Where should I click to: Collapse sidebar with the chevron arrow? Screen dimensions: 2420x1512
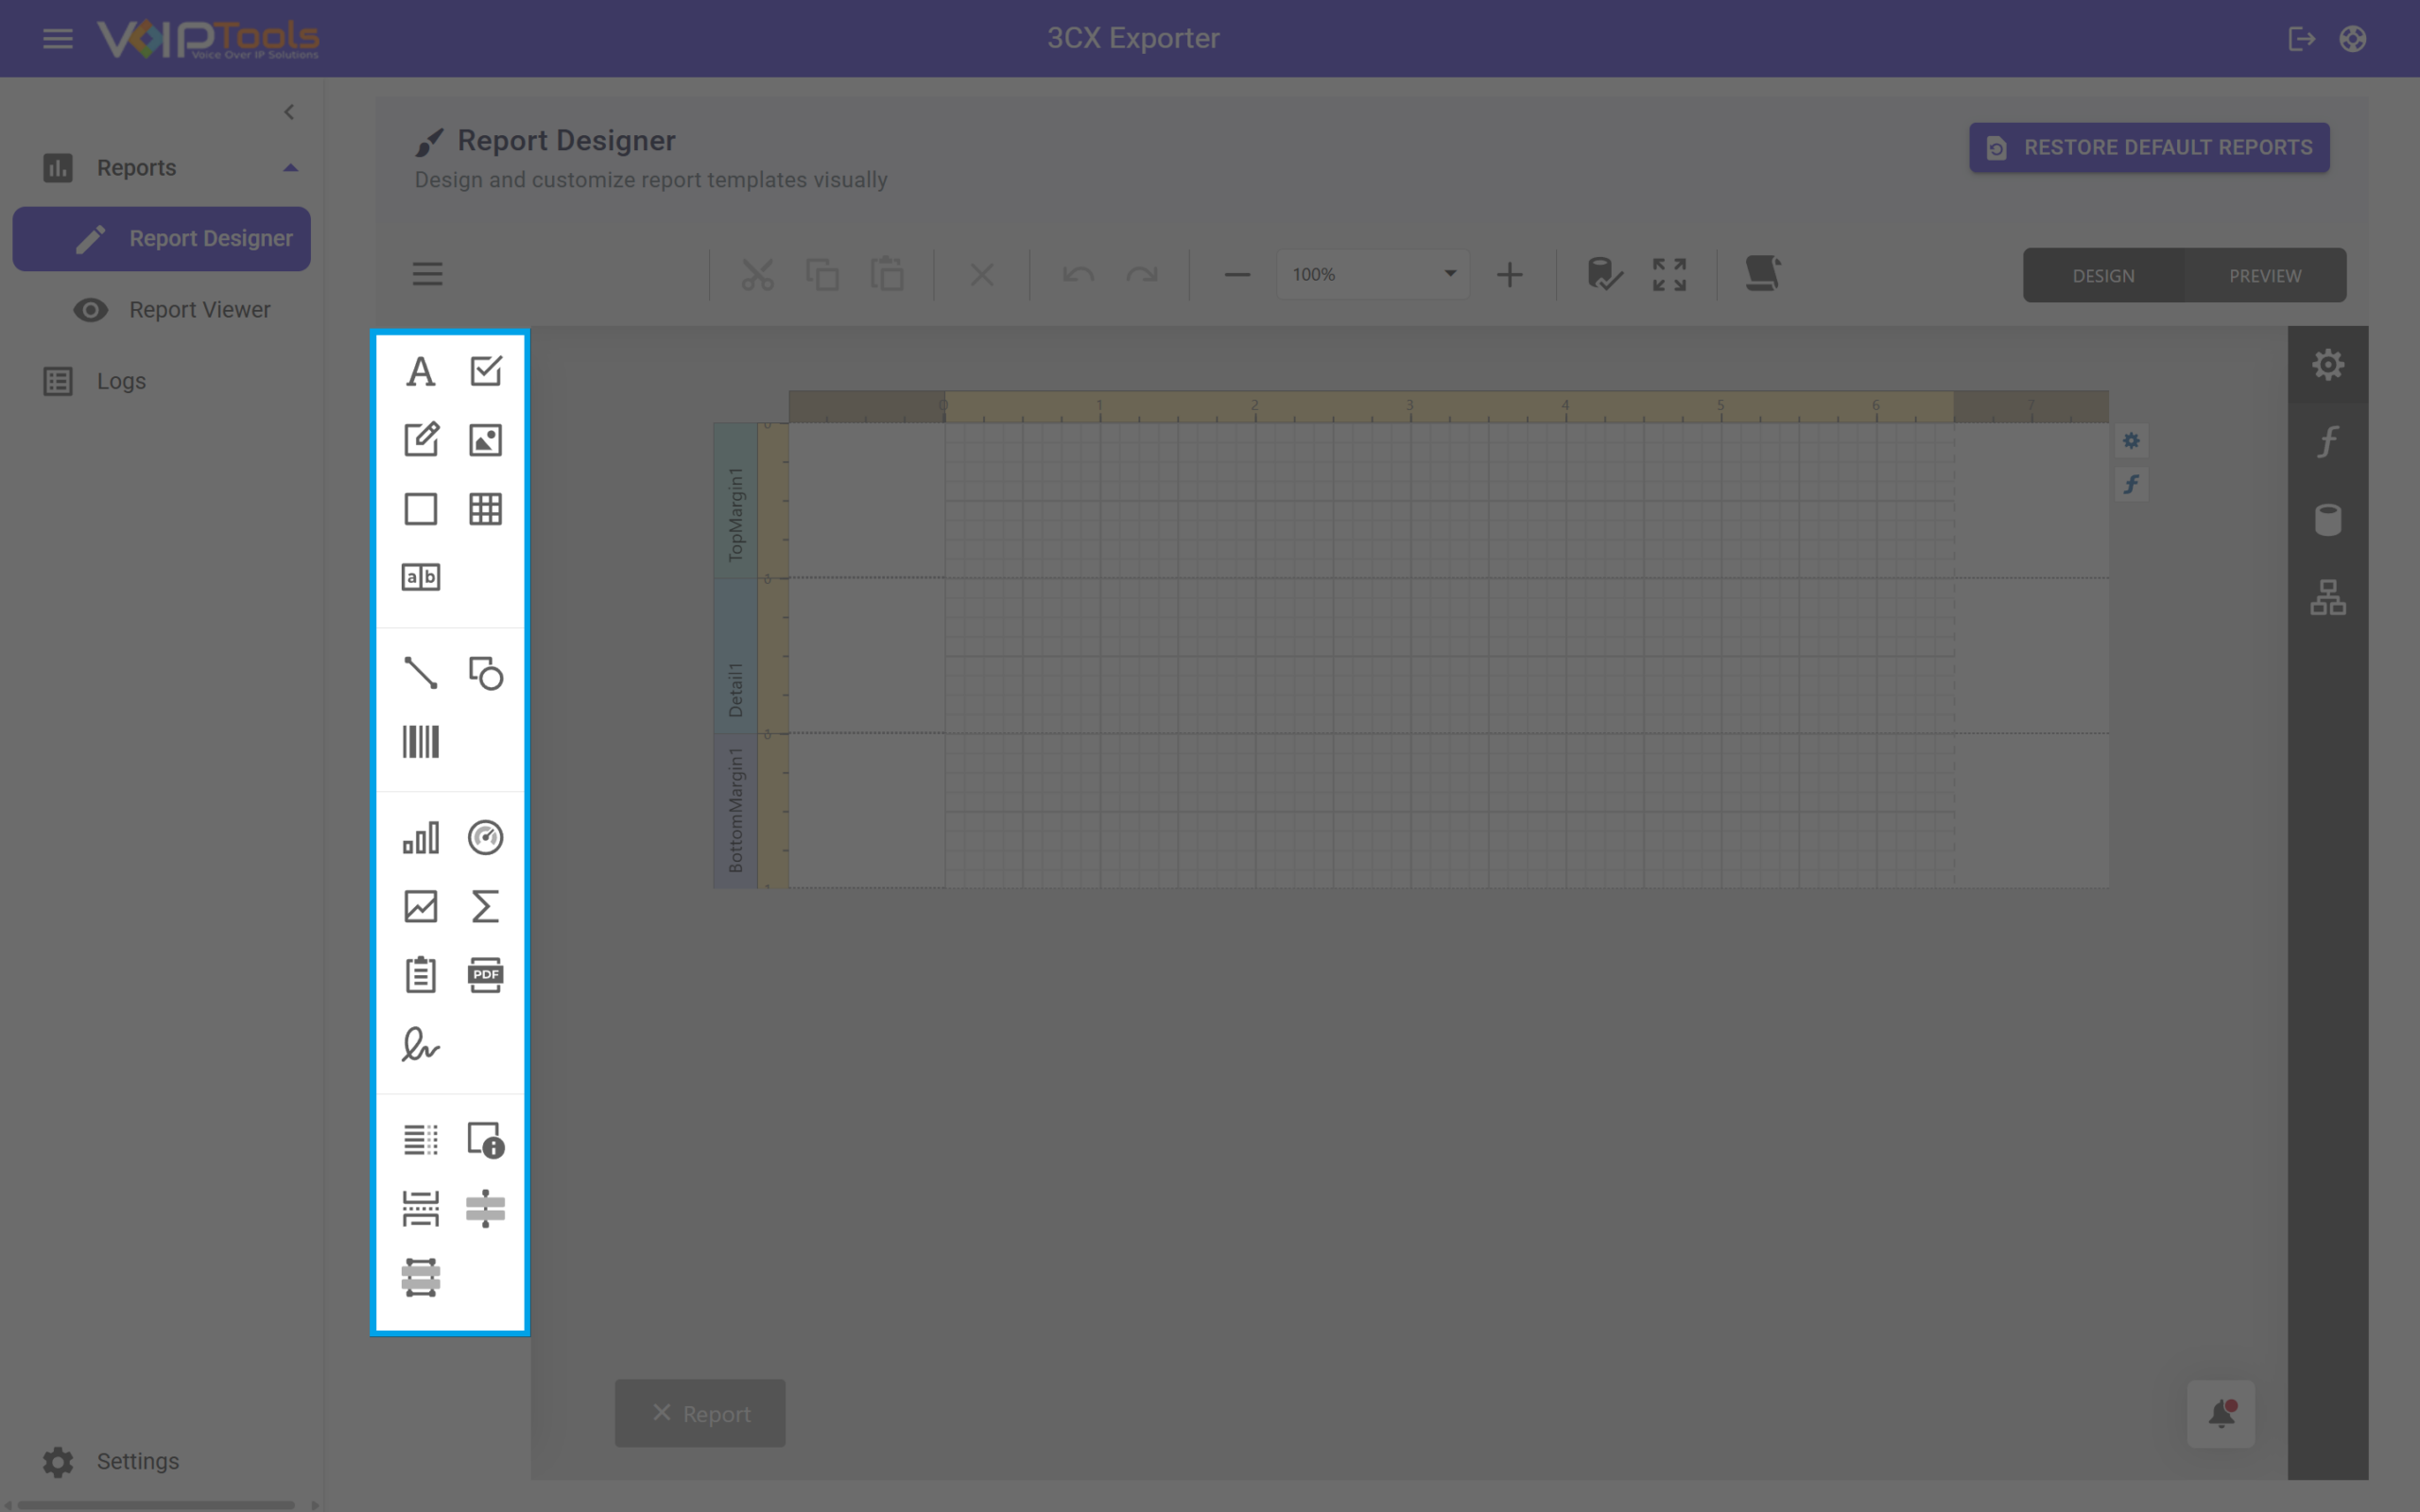point(289,112)
